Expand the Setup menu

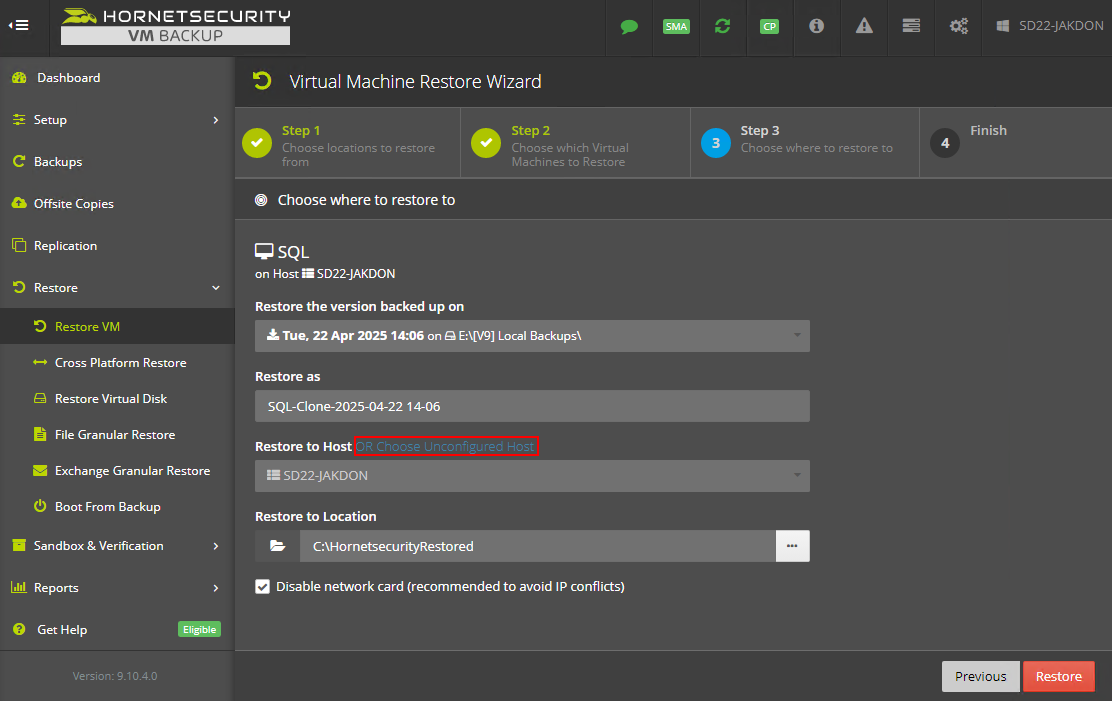[x=117, y=120]
